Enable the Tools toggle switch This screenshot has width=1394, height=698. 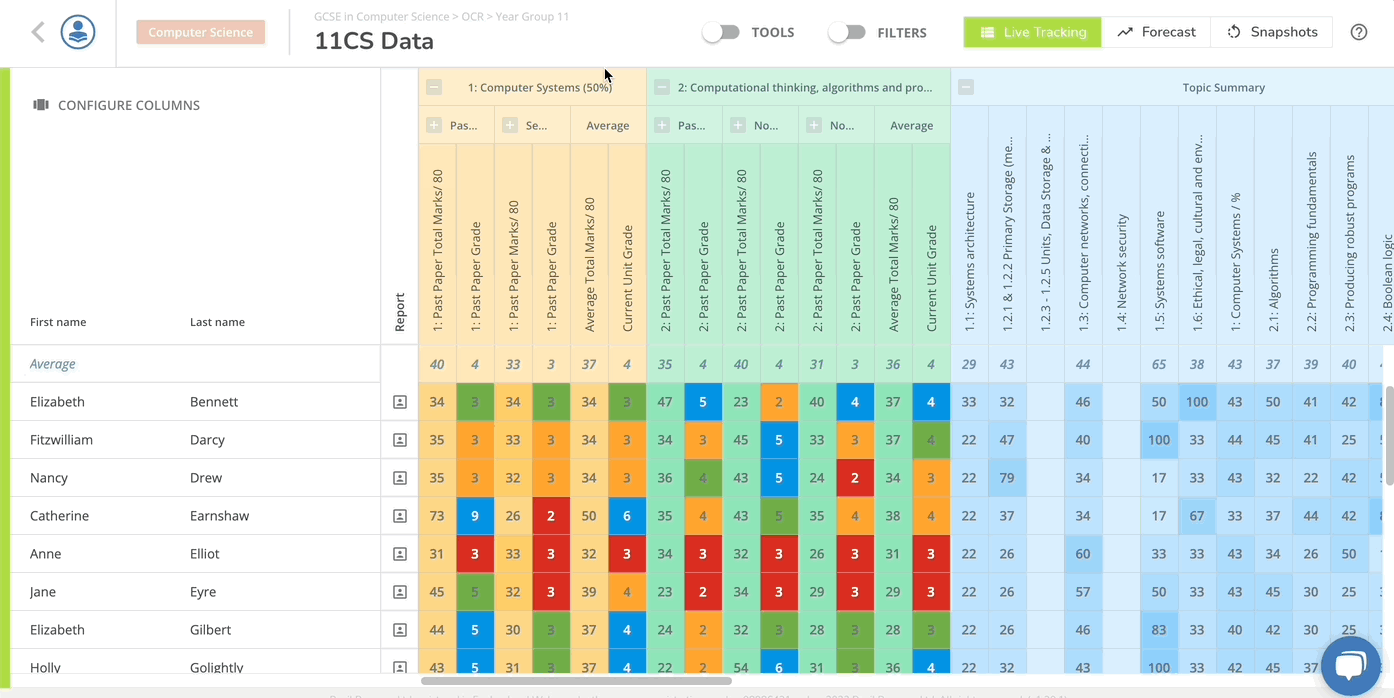tap(721, 32)
